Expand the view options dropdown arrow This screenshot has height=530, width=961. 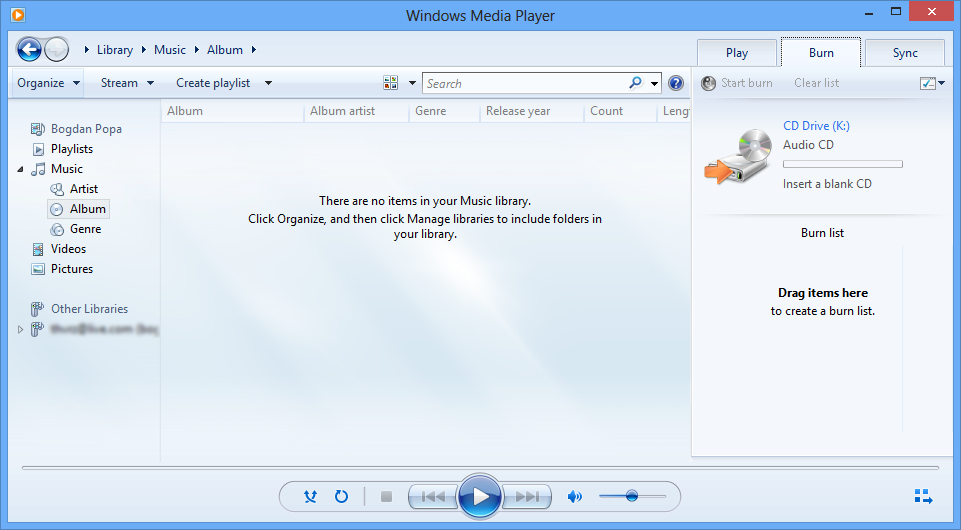pos(412,83)
